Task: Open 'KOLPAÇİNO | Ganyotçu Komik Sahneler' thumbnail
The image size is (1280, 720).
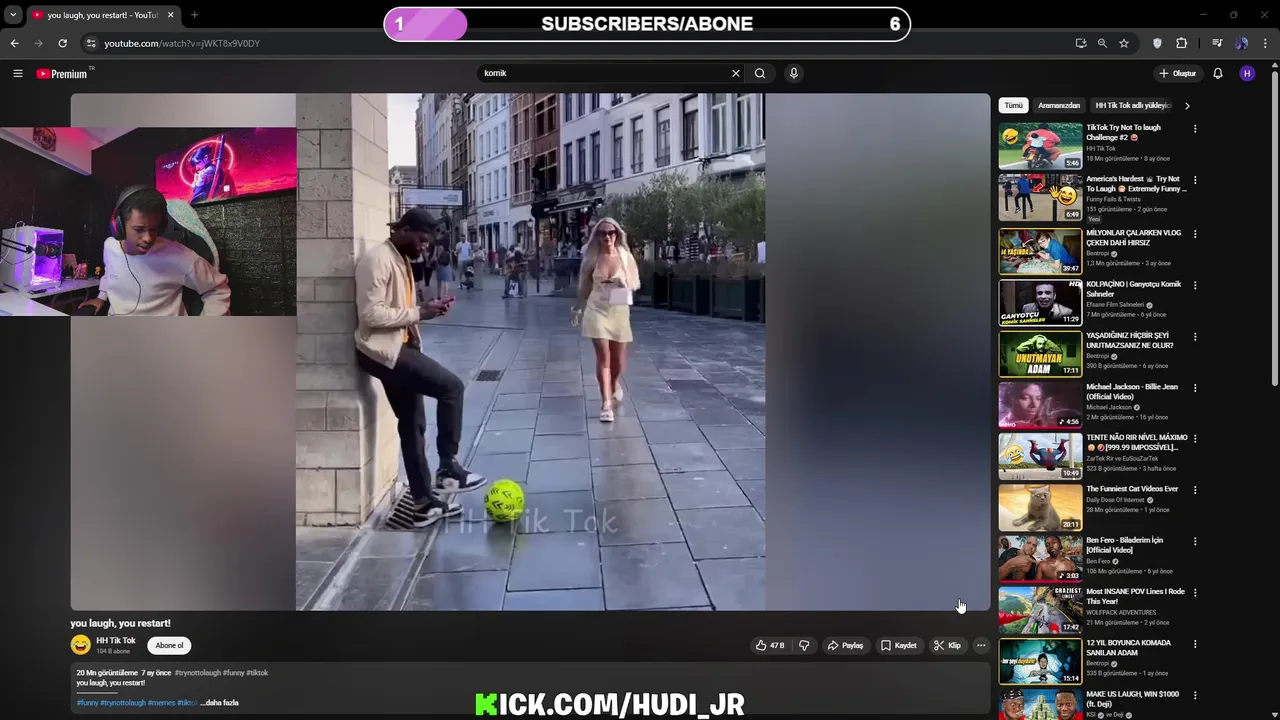Action: pos(1040,302)
